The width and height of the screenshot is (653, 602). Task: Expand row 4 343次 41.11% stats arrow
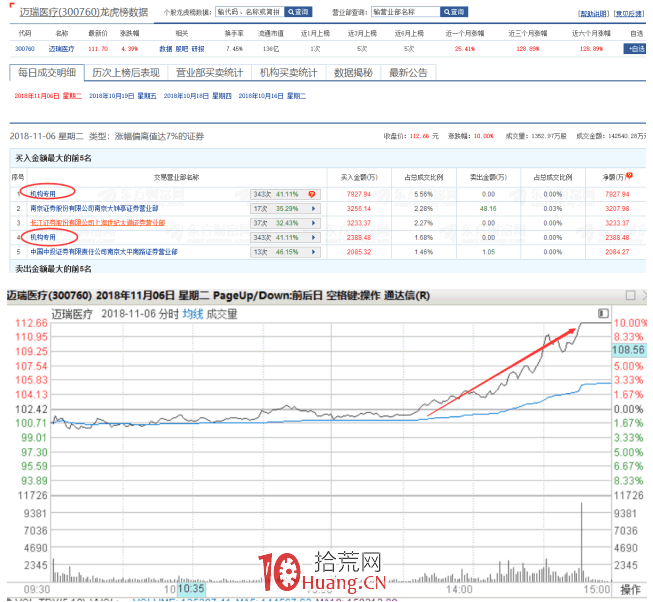click(x=314, y=237)
